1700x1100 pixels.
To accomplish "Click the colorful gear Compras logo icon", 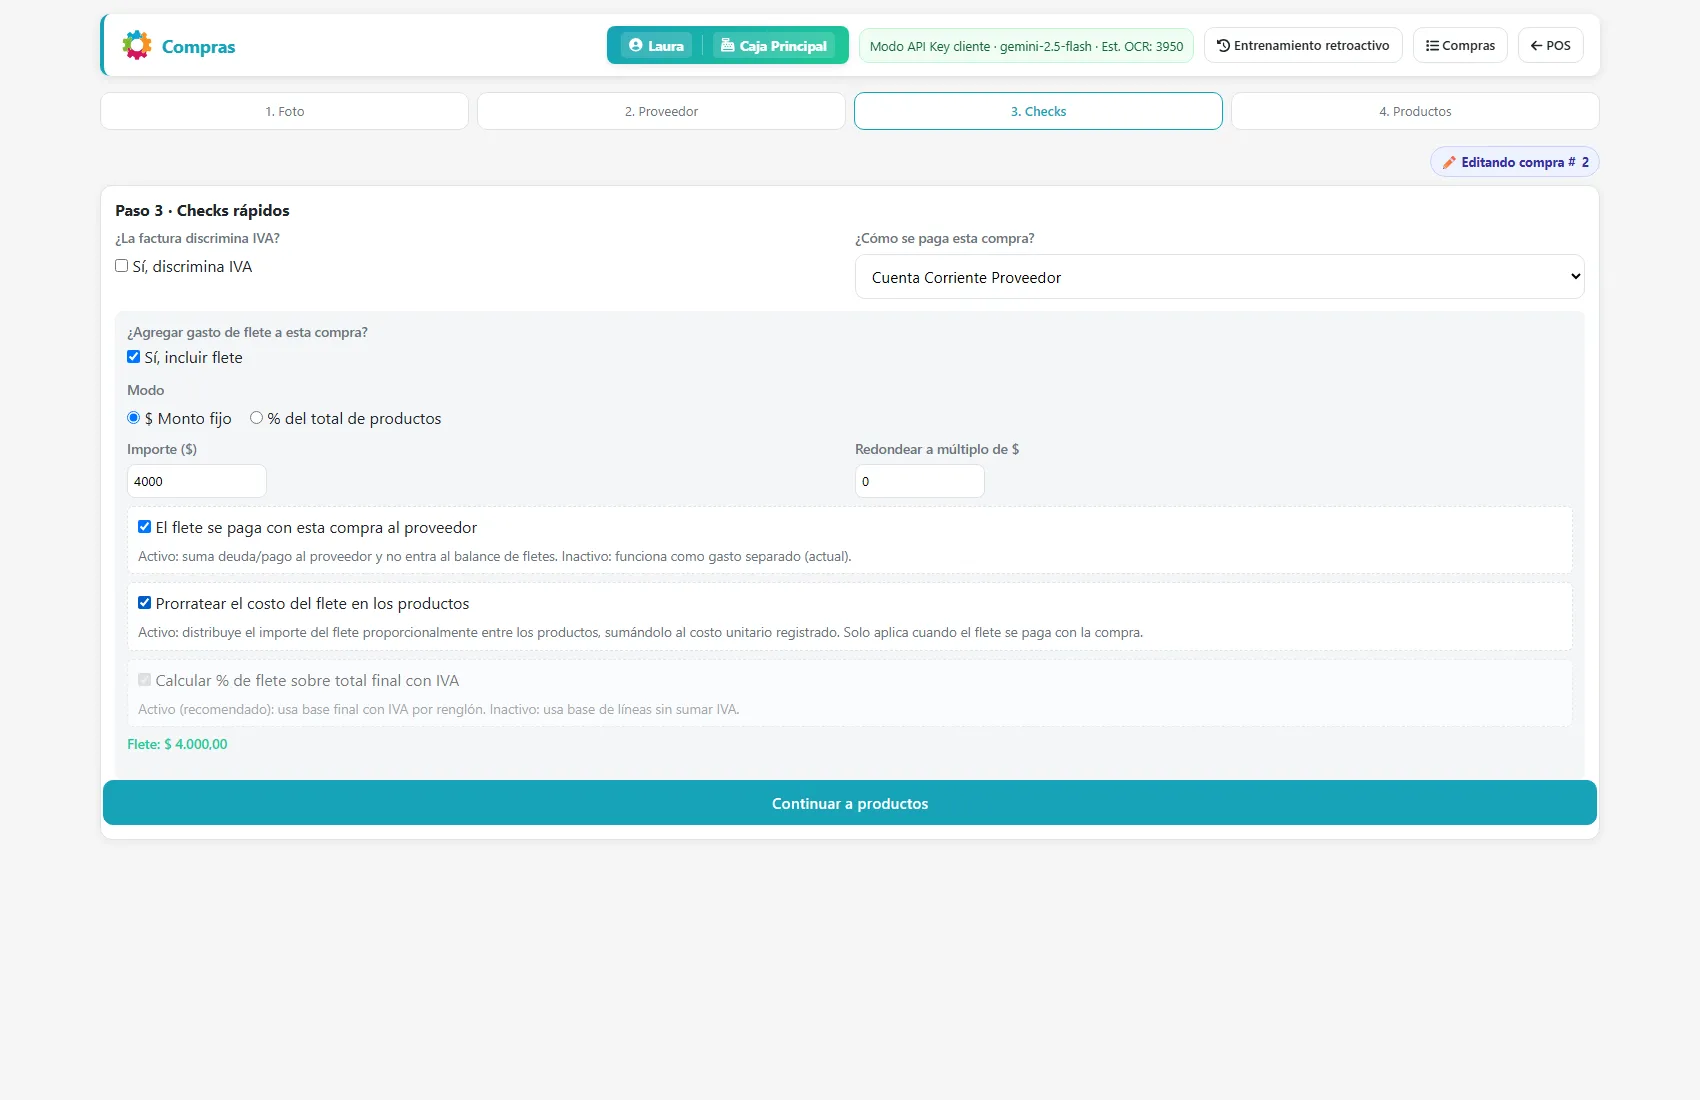I will coord(137,45).
